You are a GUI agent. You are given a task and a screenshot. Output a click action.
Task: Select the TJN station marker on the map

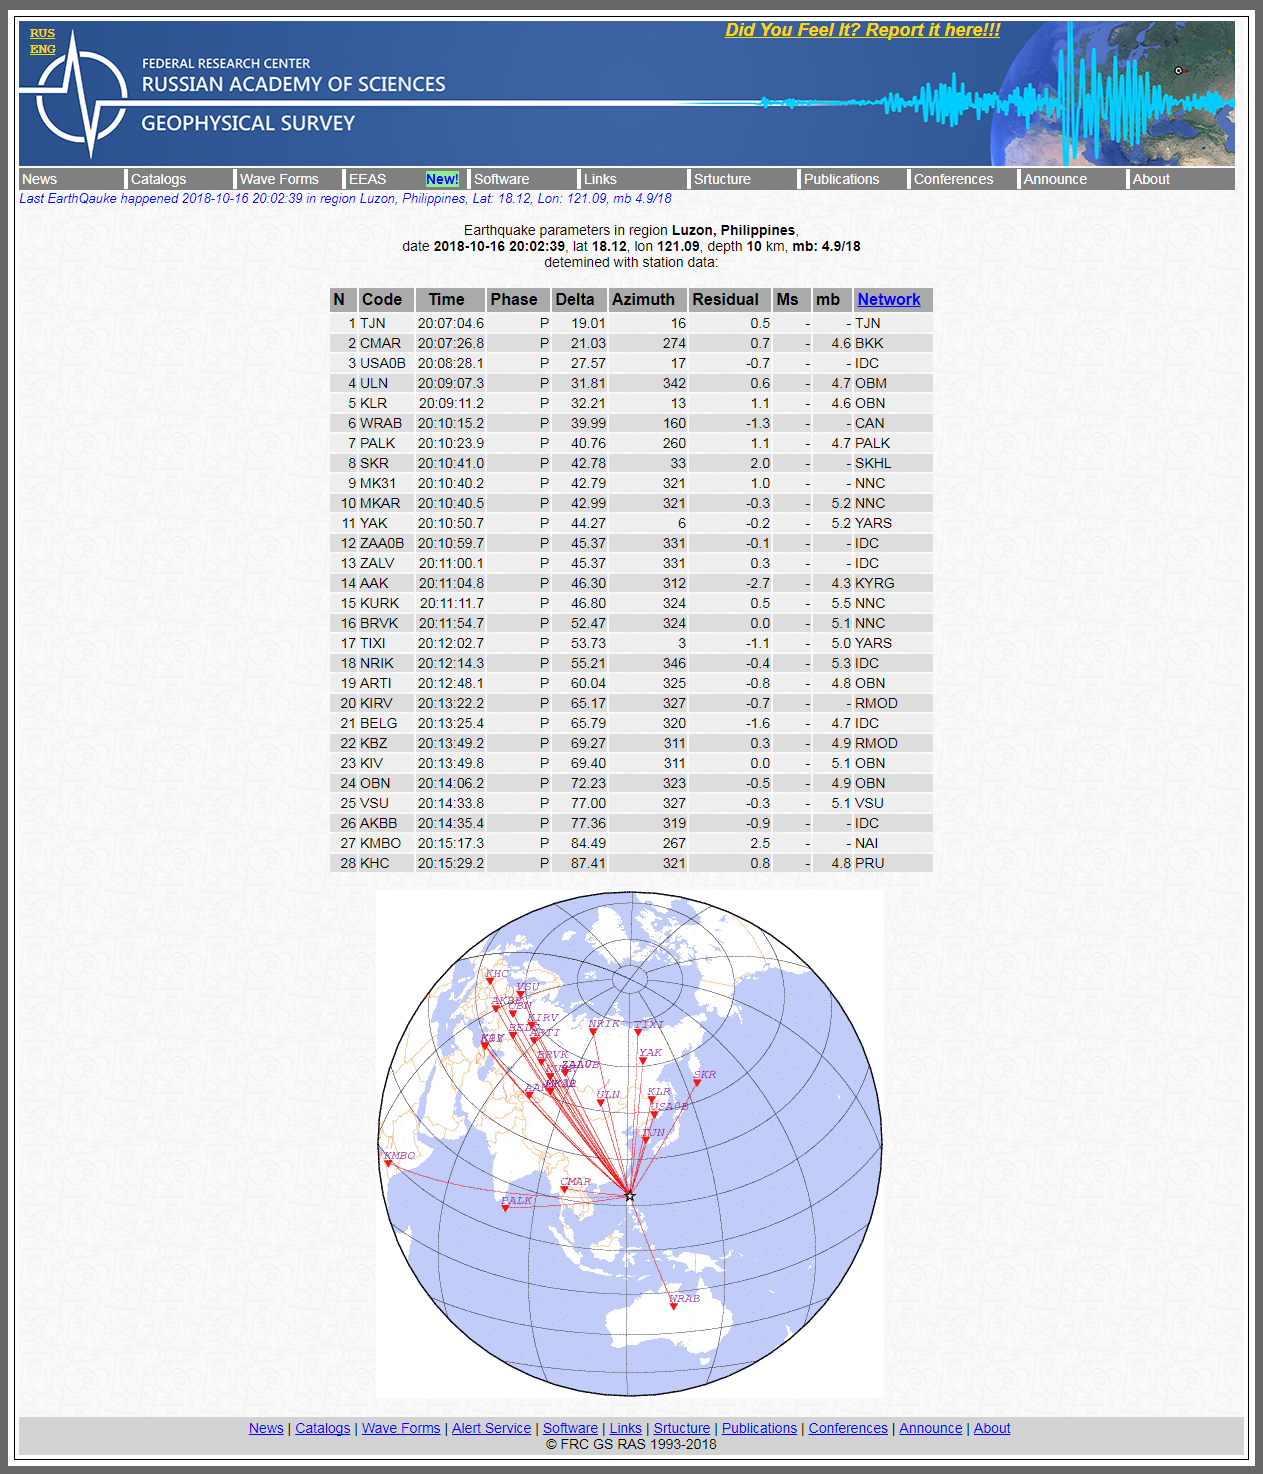click(x=646, y=1140)
